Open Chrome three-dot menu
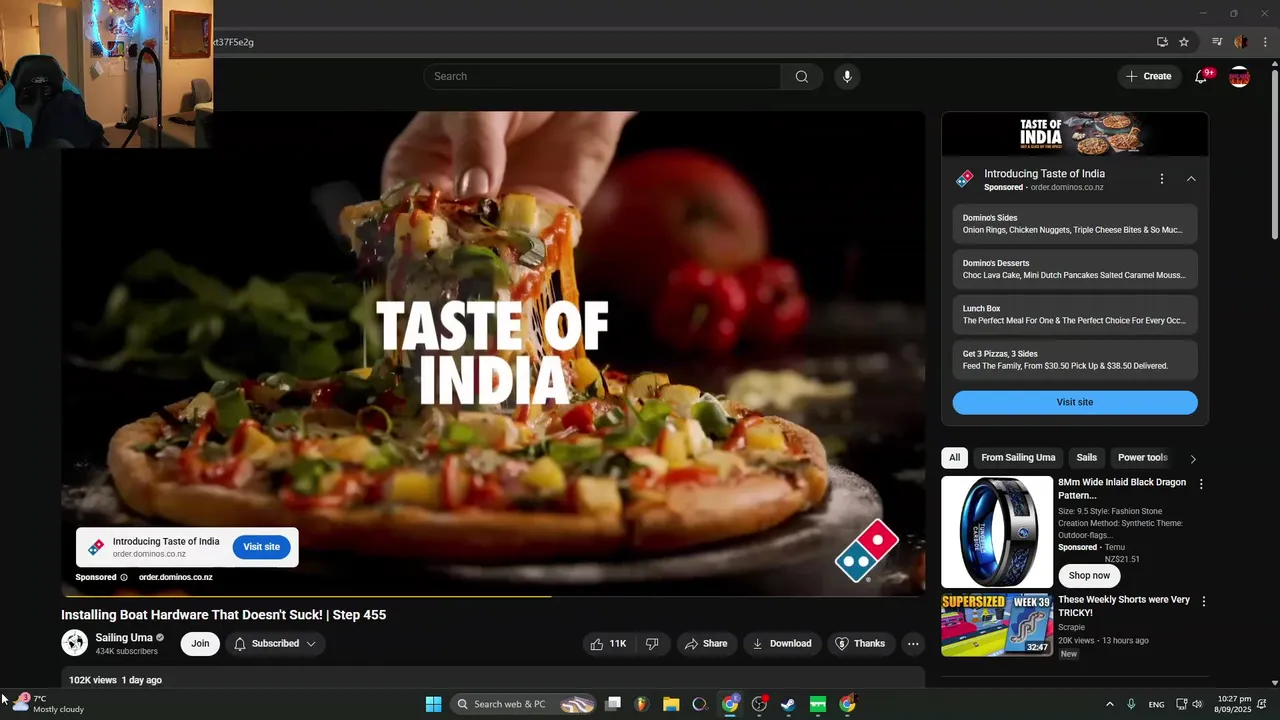The width and height of the screenshot is (1280, 720). pos(1265,42)
